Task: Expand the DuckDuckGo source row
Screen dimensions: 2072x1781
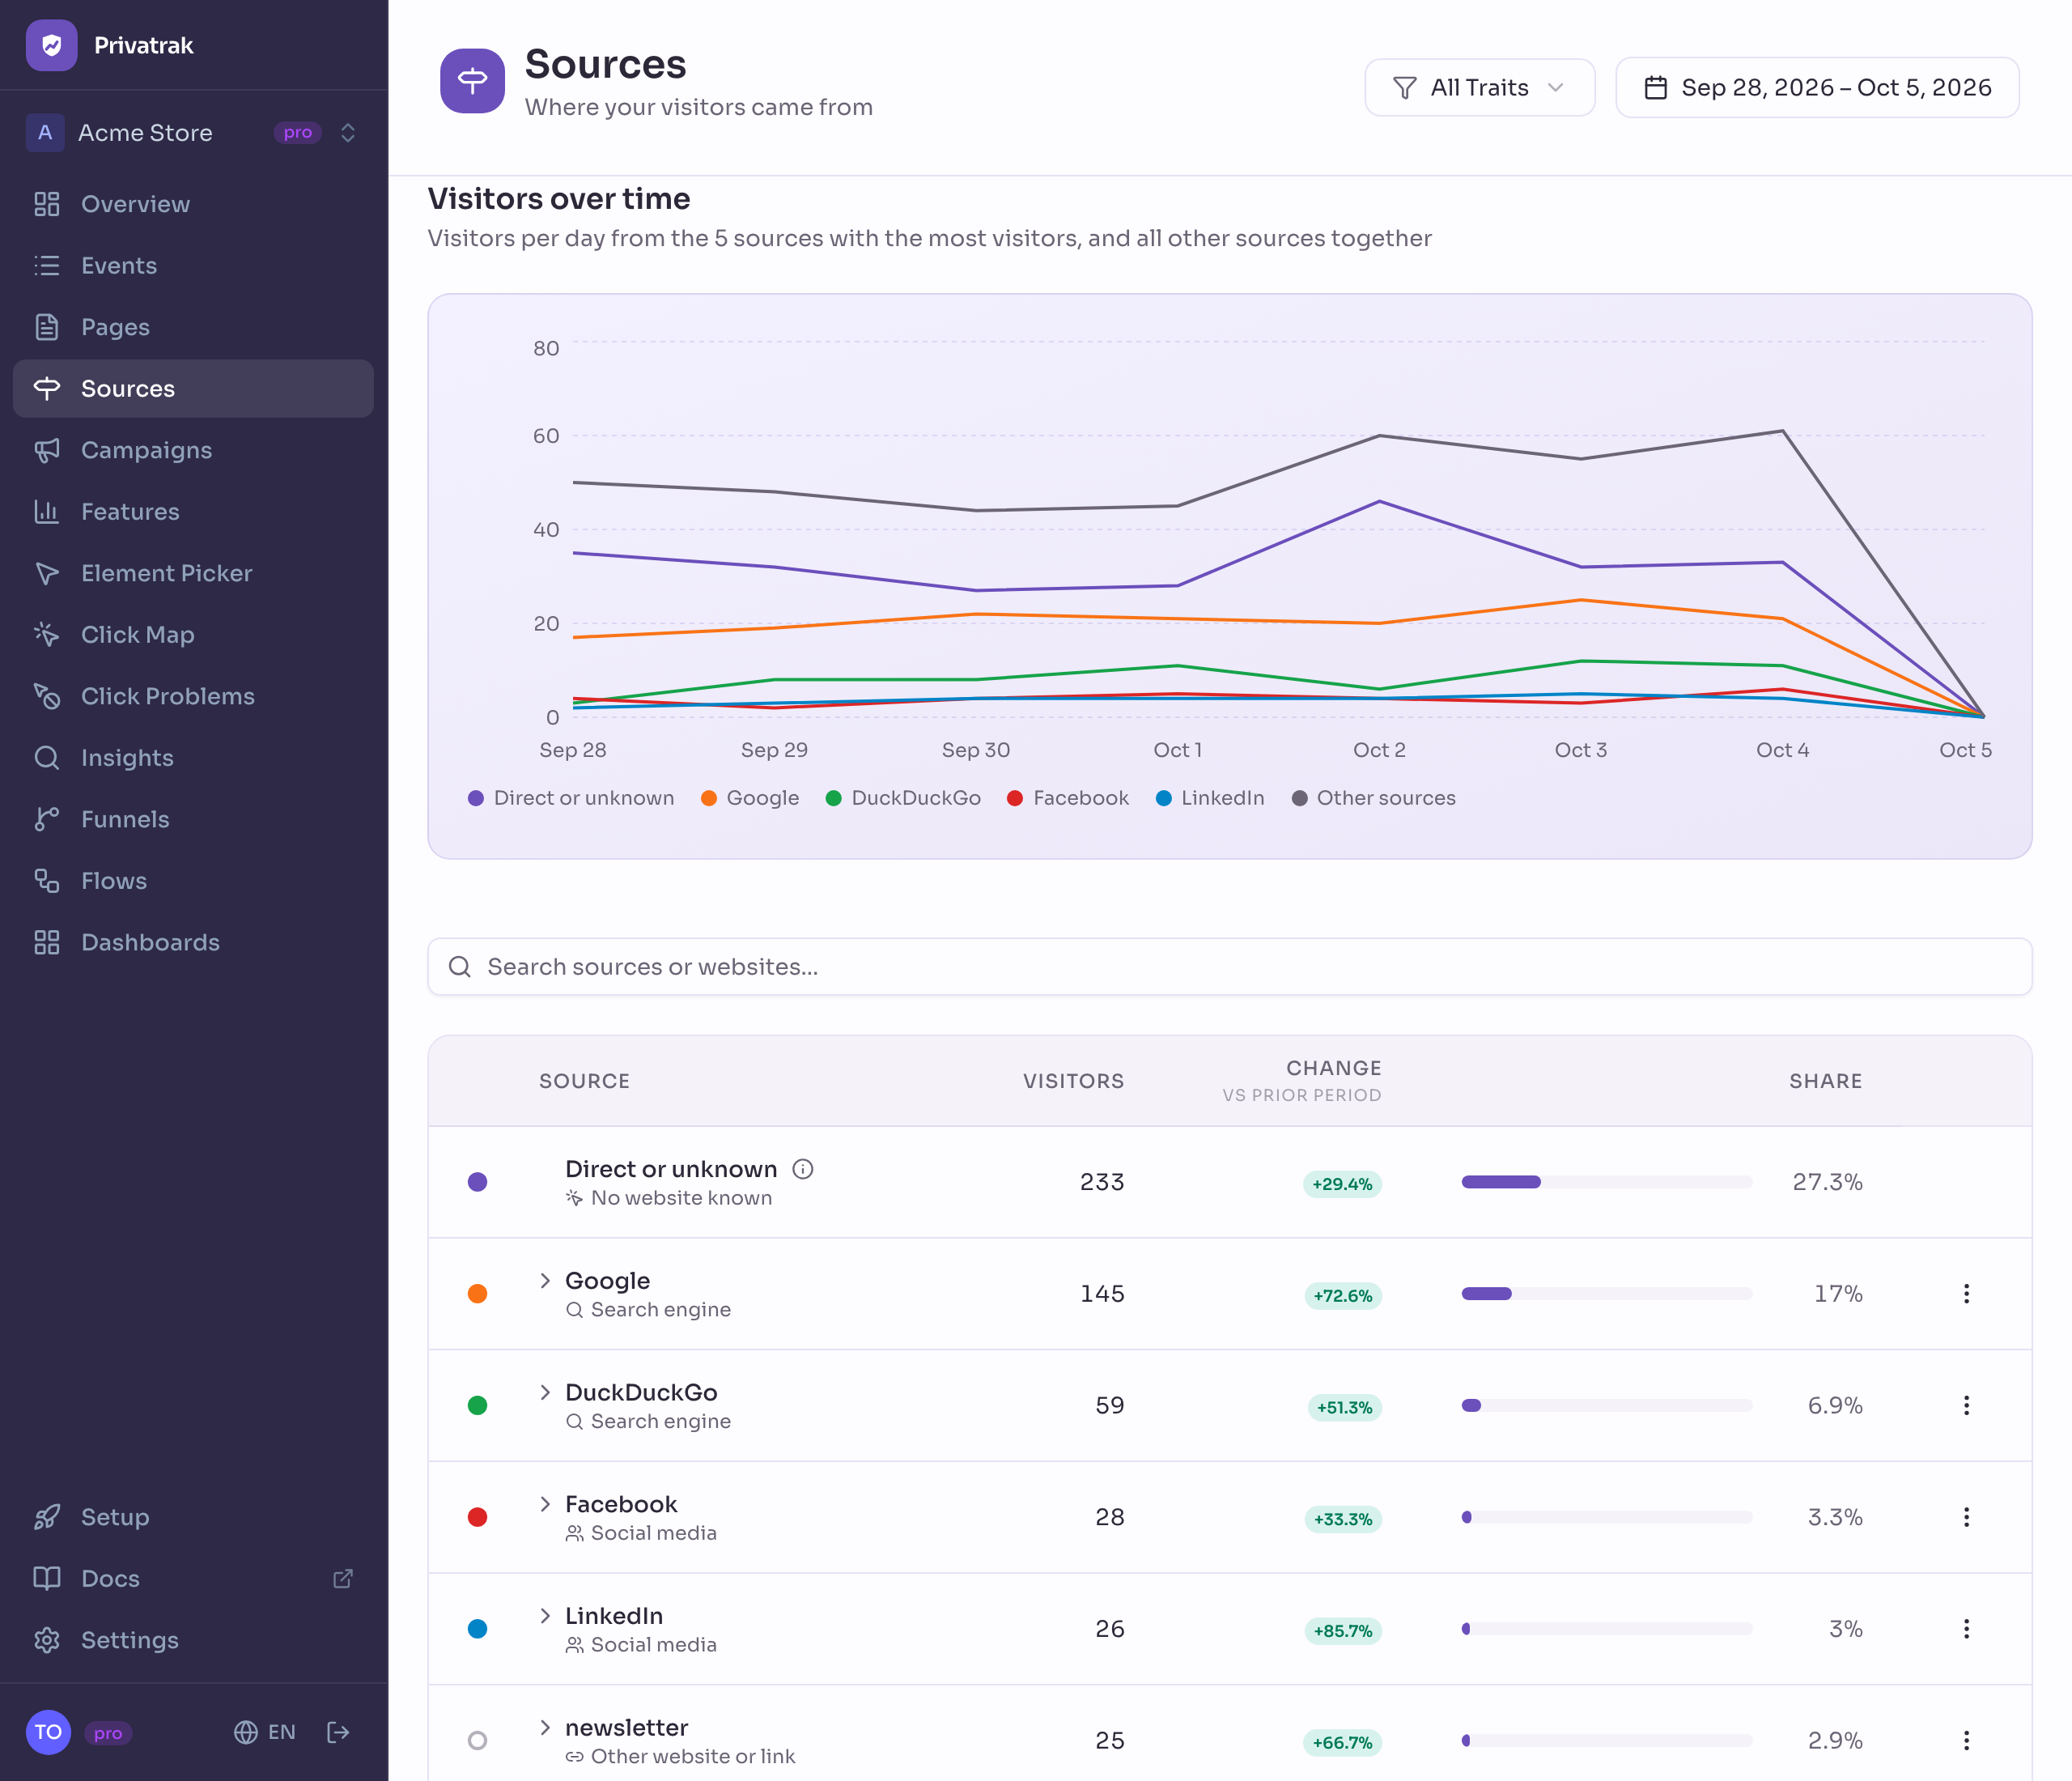Action: pos(545,1393)
